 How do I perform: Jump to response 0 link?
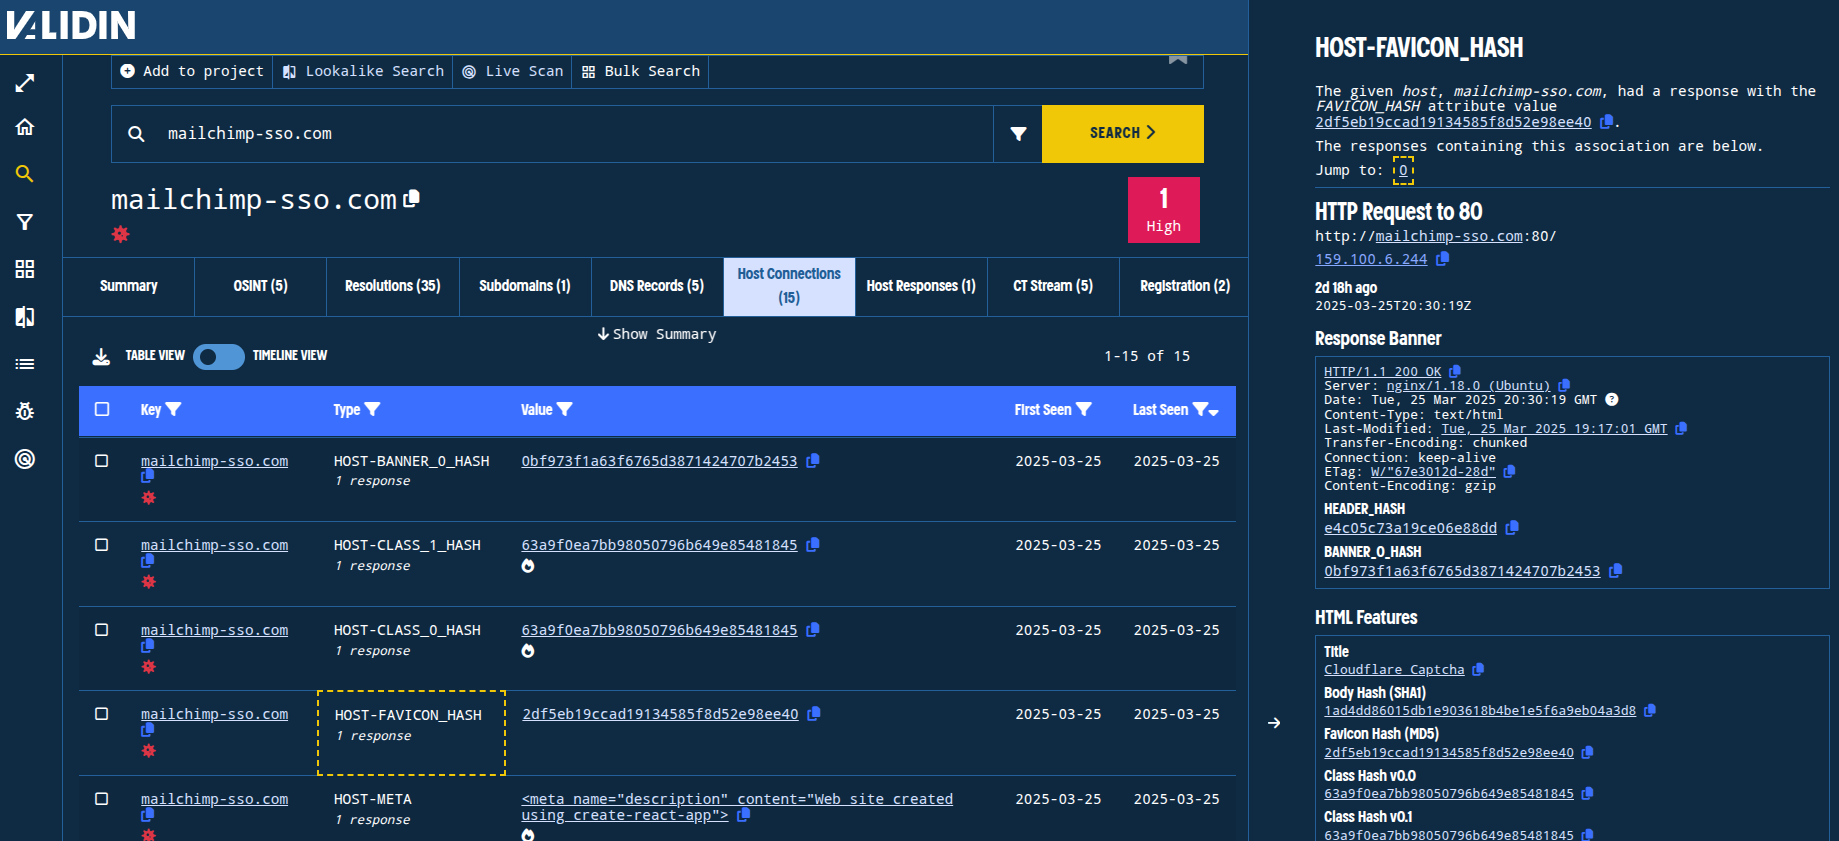[x=1403, y=170]
